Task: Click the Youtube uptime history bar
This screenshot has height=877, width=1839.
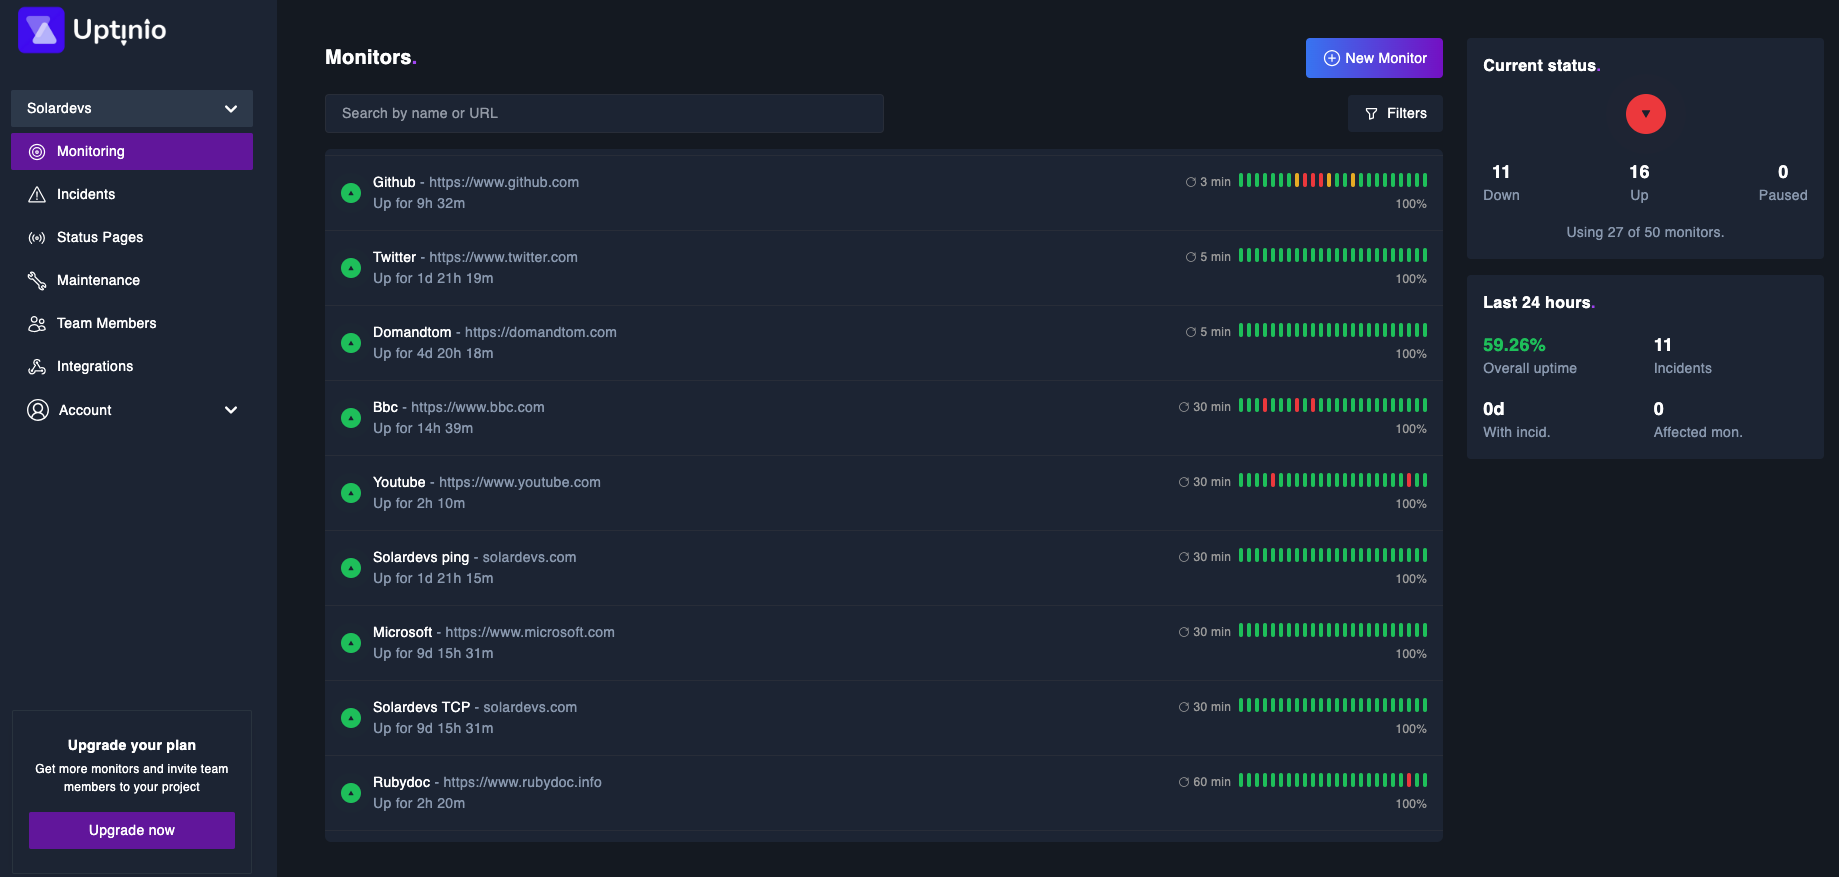Action: (x=1333, y=480)
